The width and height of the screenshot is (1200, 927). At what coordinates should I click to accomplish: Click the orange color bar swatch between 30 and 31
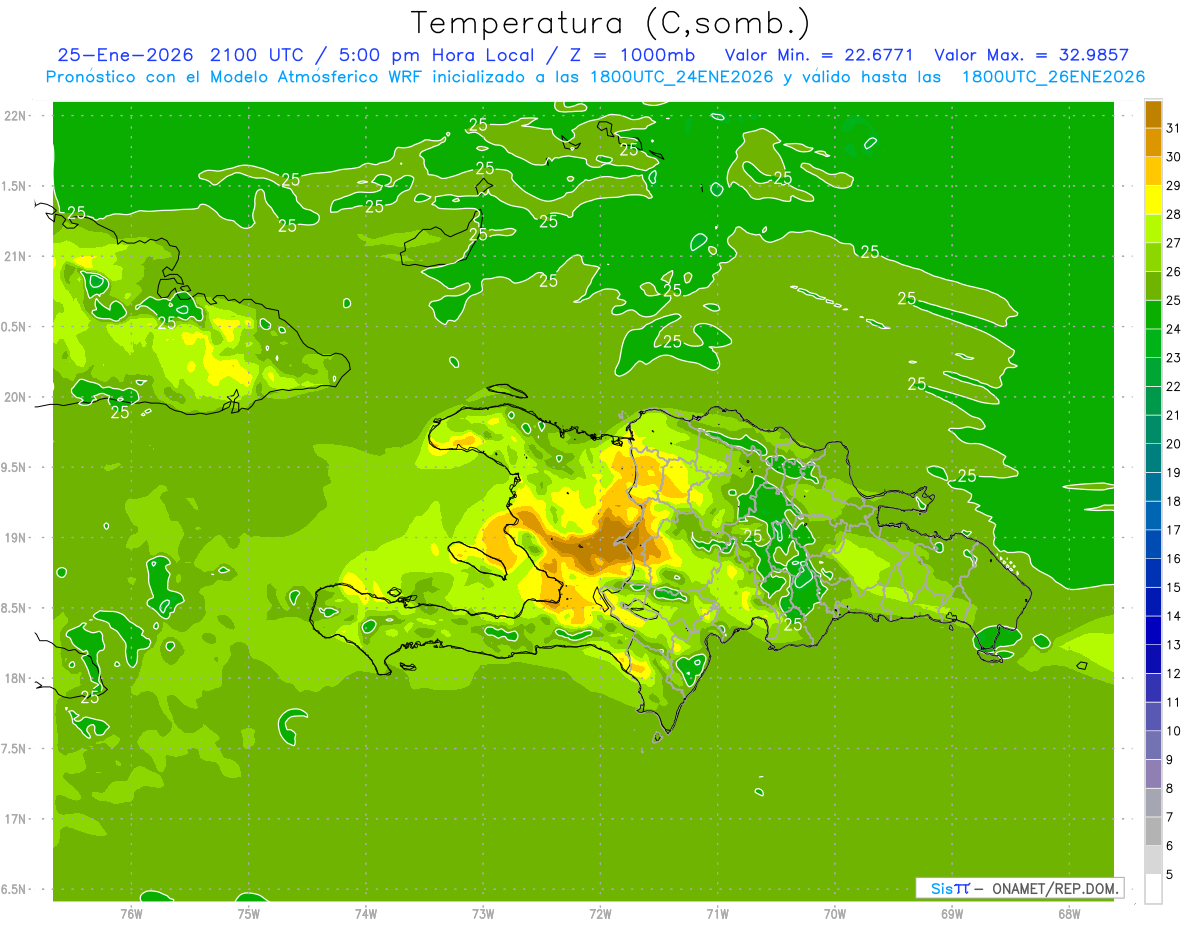pyautogui.click(x=1153, y=142)
